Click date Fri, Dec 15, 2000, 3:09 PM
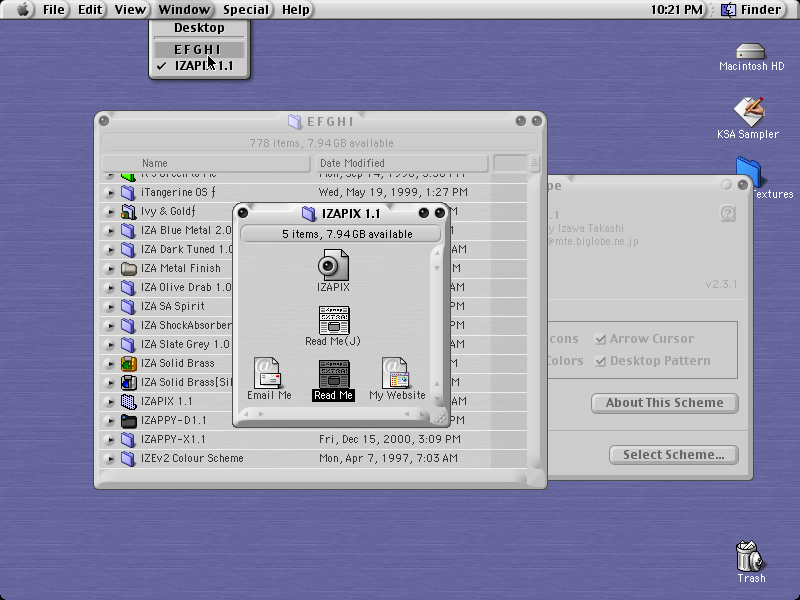This screenshot has height=600, width=800. 390,439
